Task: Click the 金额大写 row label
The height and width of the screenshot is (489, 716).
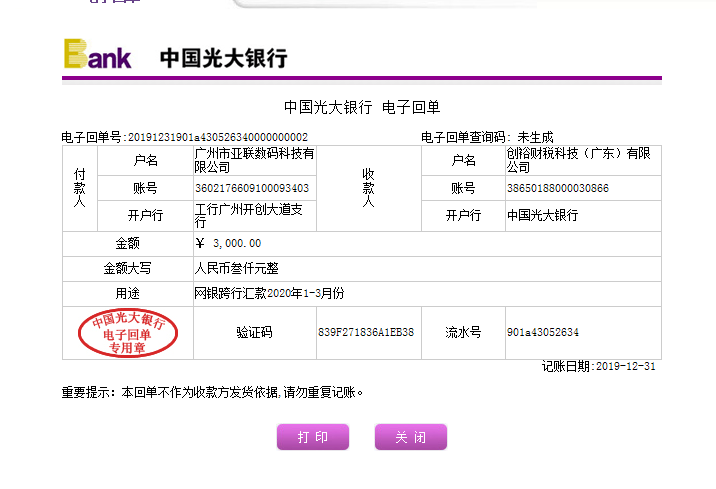Action: click(x=127, y=268)
